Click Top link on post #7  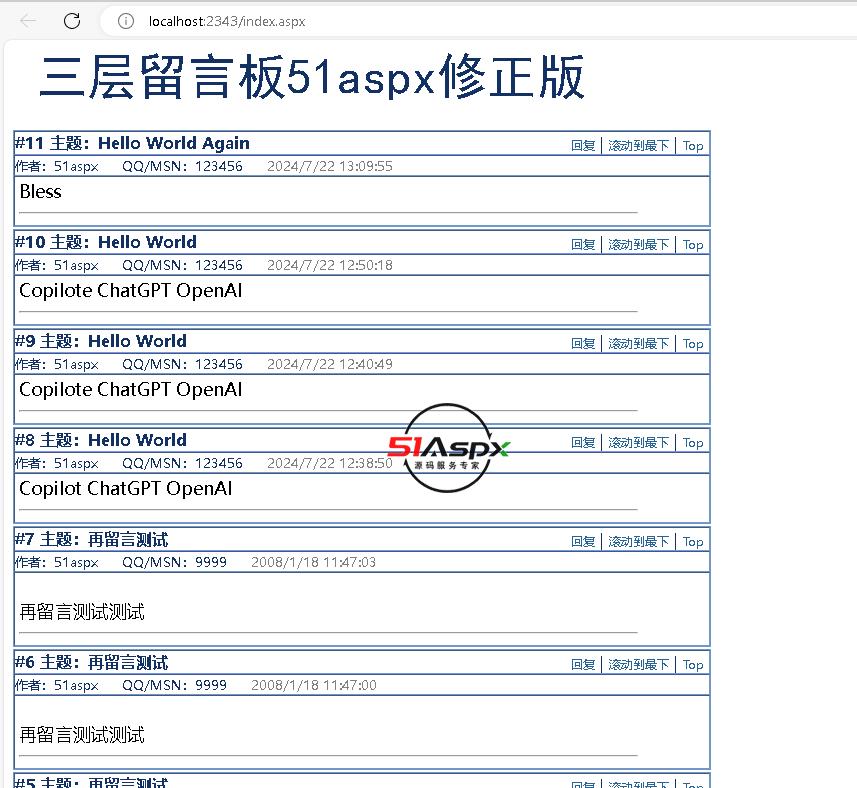[x=692, y=542]
